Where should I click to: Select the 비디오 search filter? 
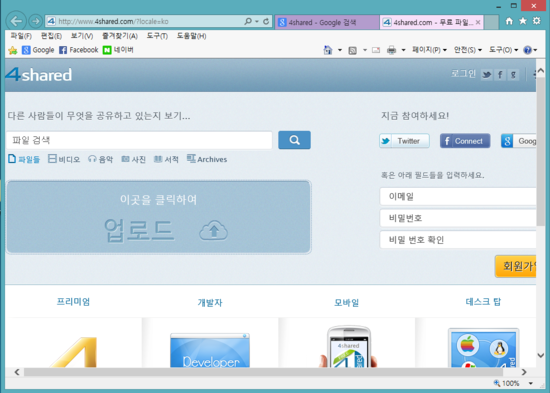point(64,159)
